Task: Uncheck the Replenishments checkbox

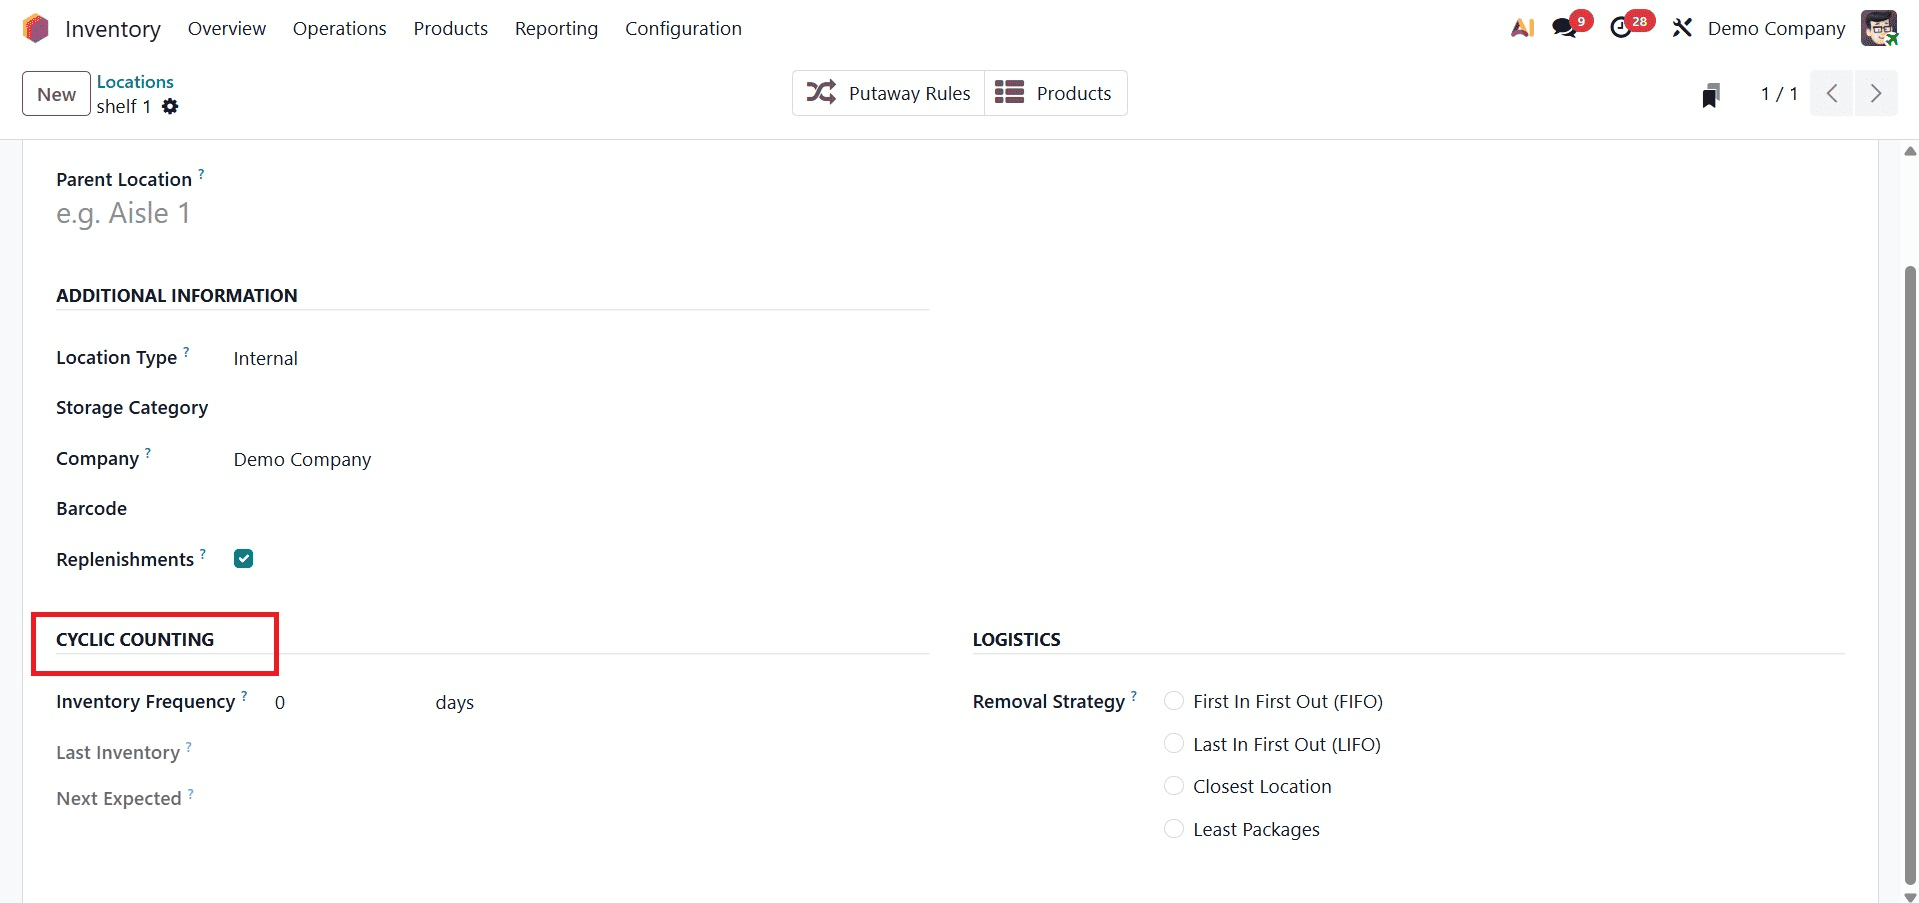Action: pos(242,558)
